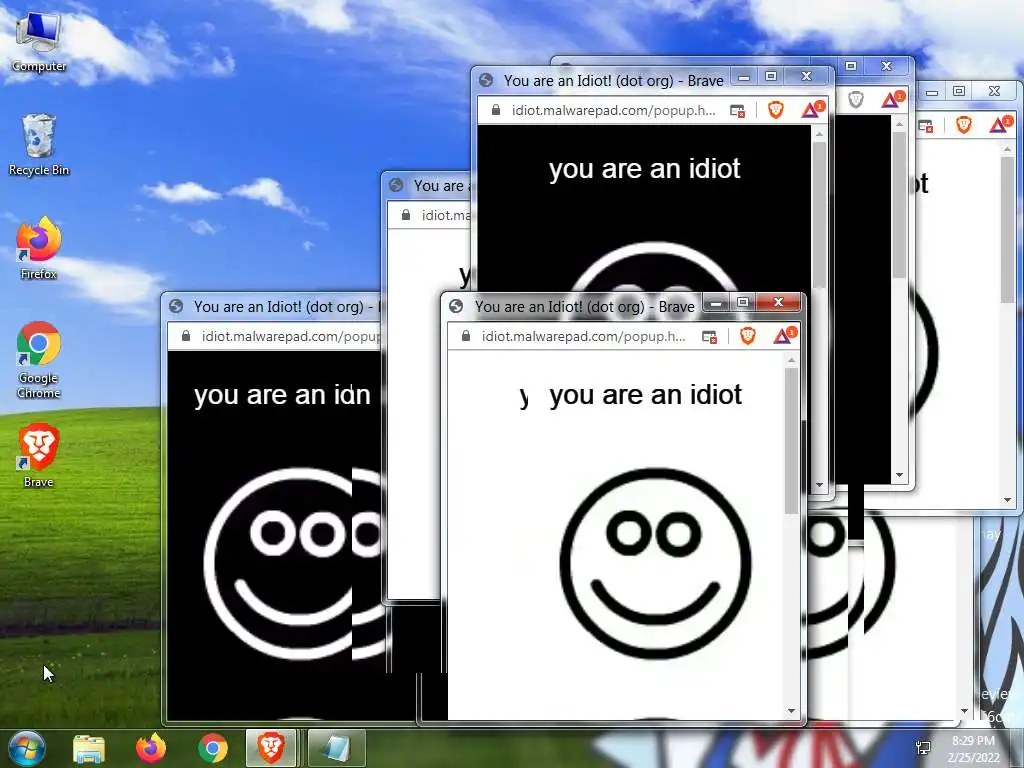Click popup-blocked icon in front white popup
The image size is (1024, 768).
tap(709, 336)
